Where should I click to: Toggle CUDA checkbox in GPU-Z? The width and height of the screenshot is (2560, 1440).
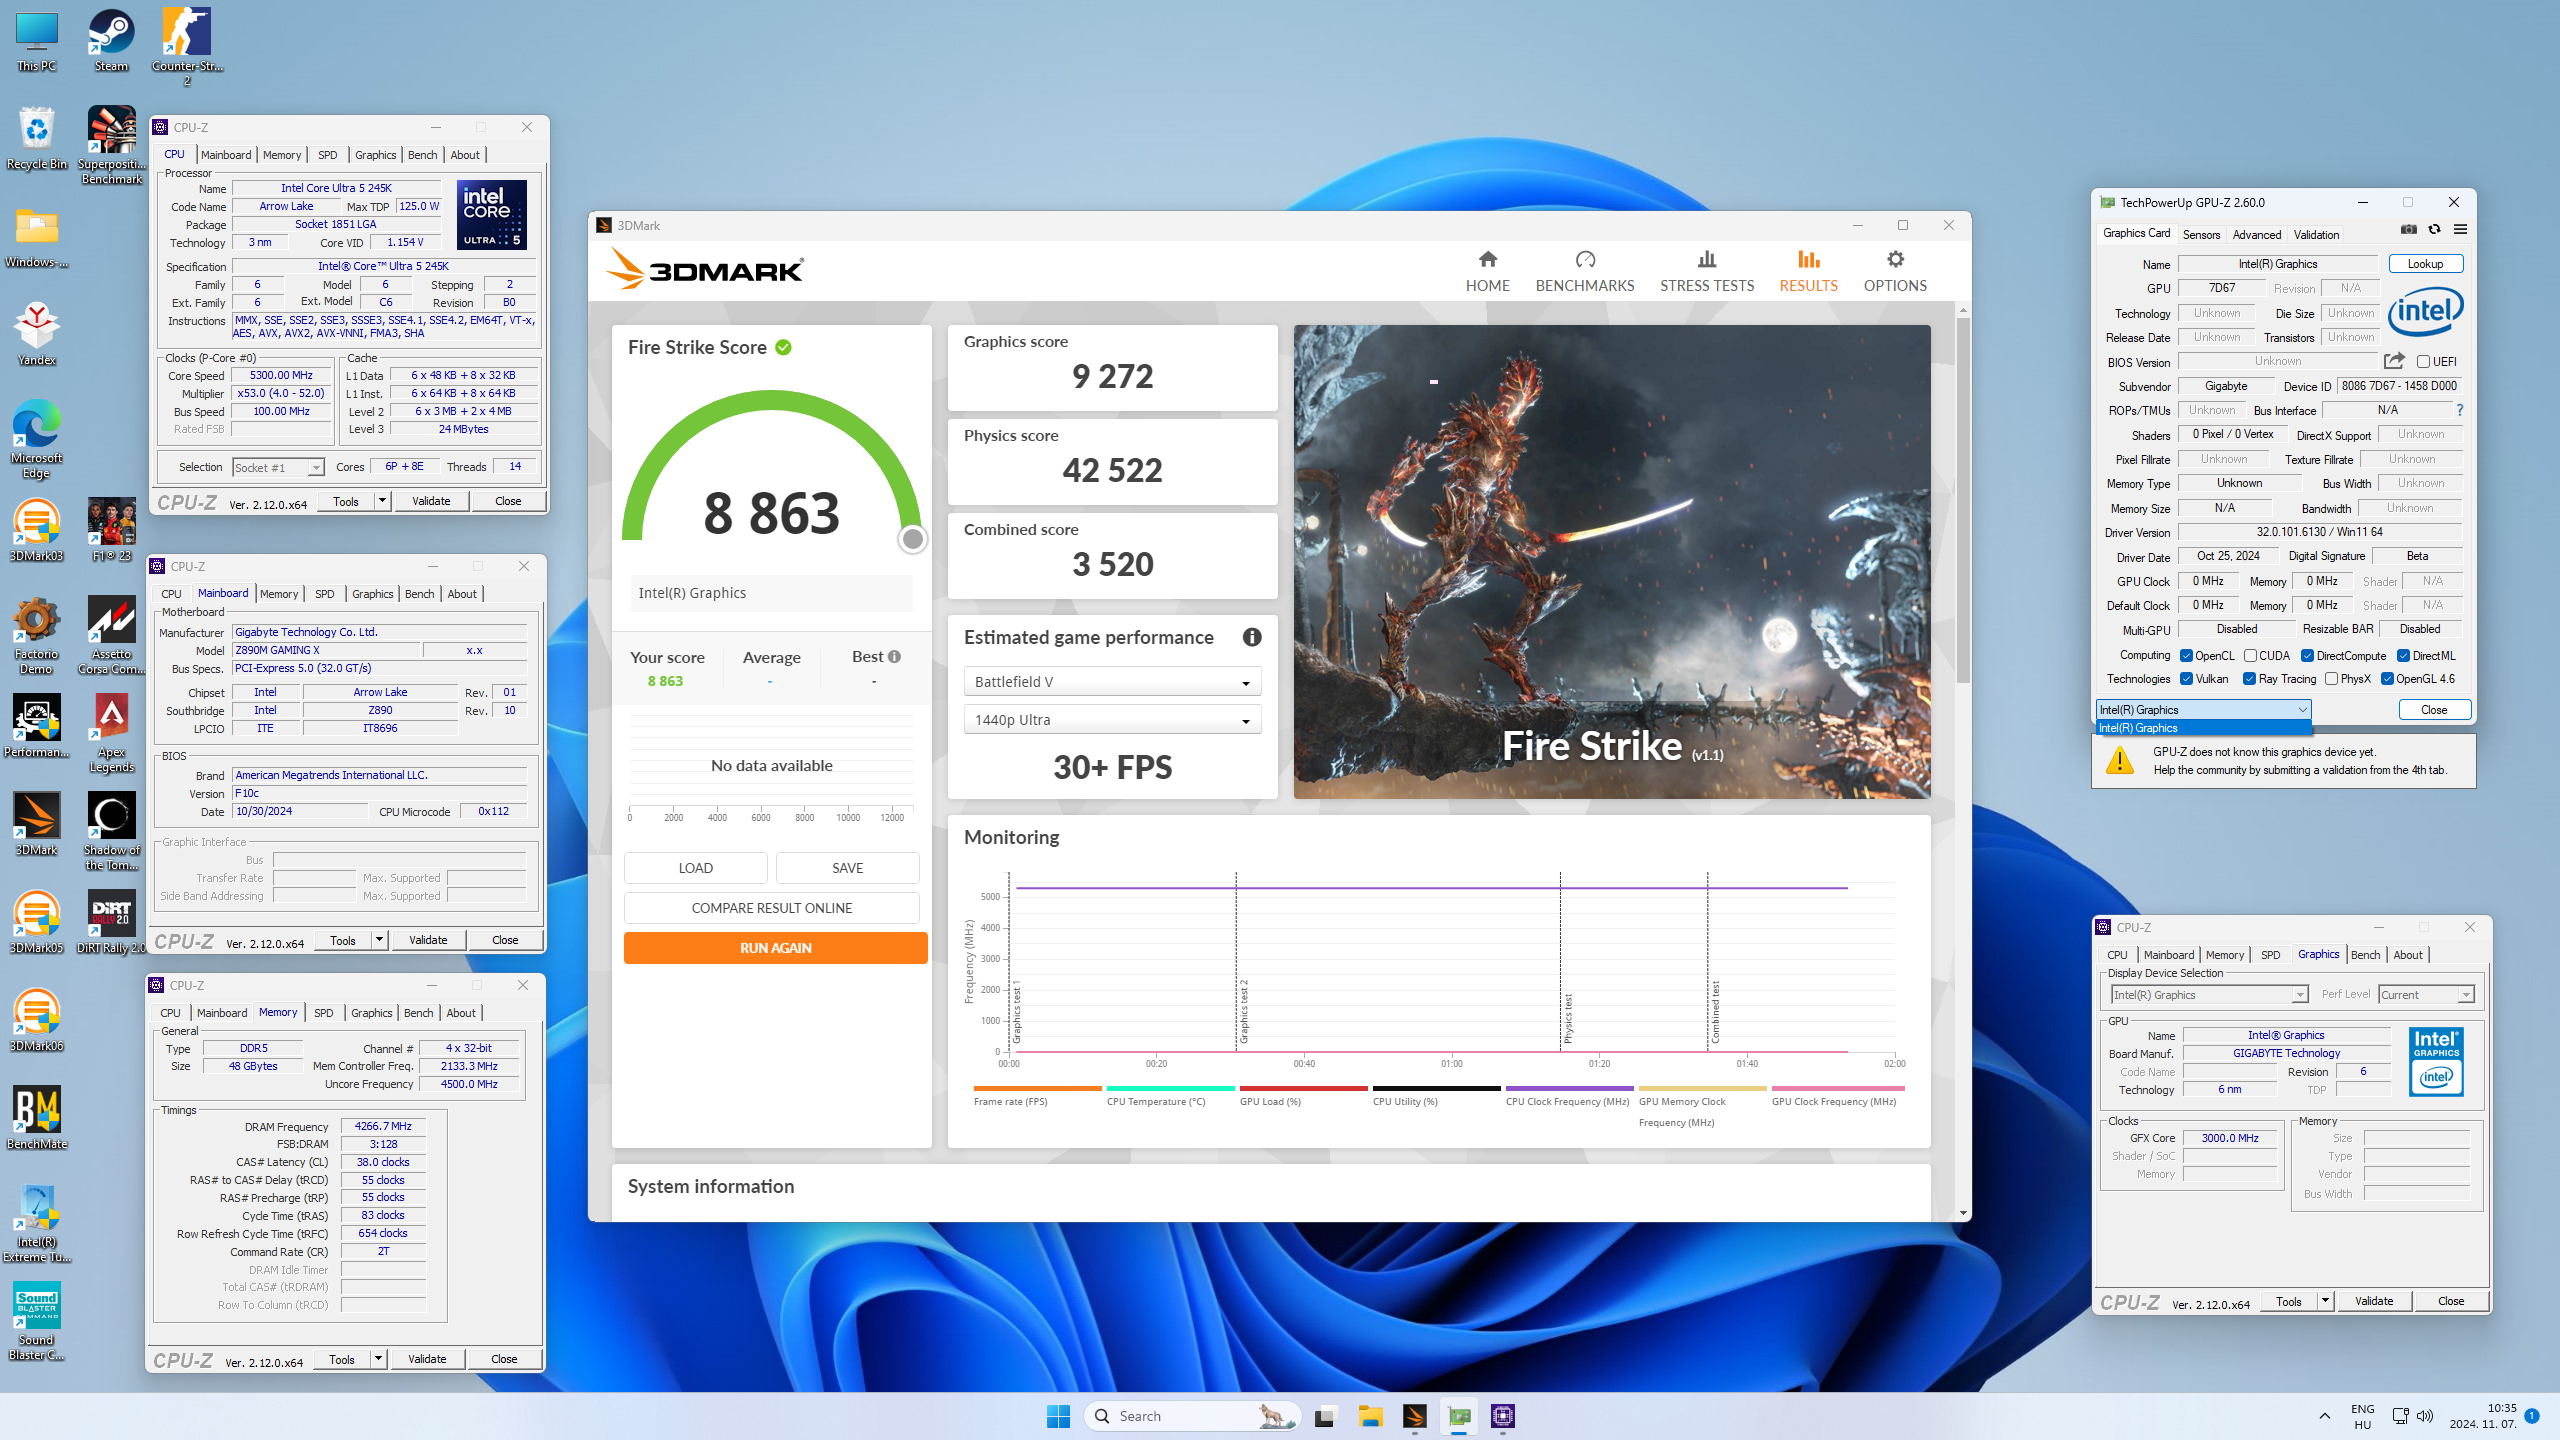tap(2250, 656)
